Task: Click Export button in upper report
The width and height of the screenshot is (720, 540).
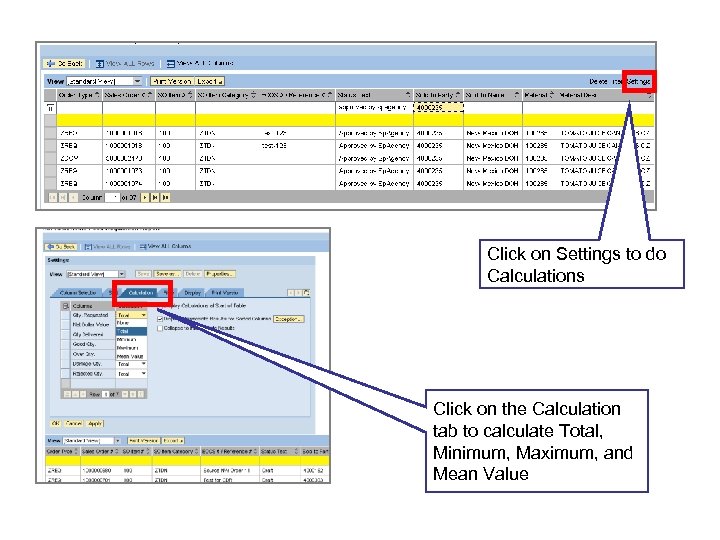Action: click(x=209, y=81)
